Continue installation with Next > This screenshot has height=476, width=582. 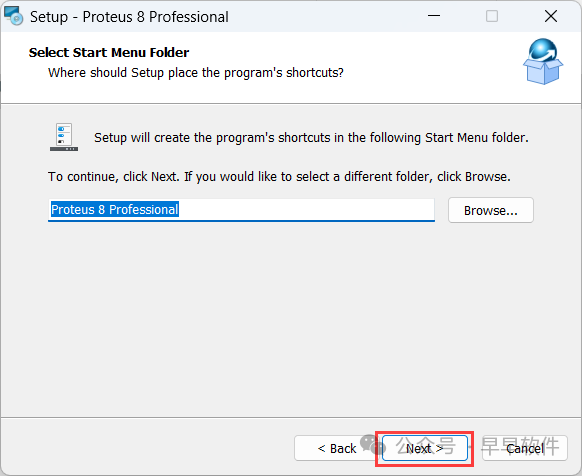[x=424, y=448]
